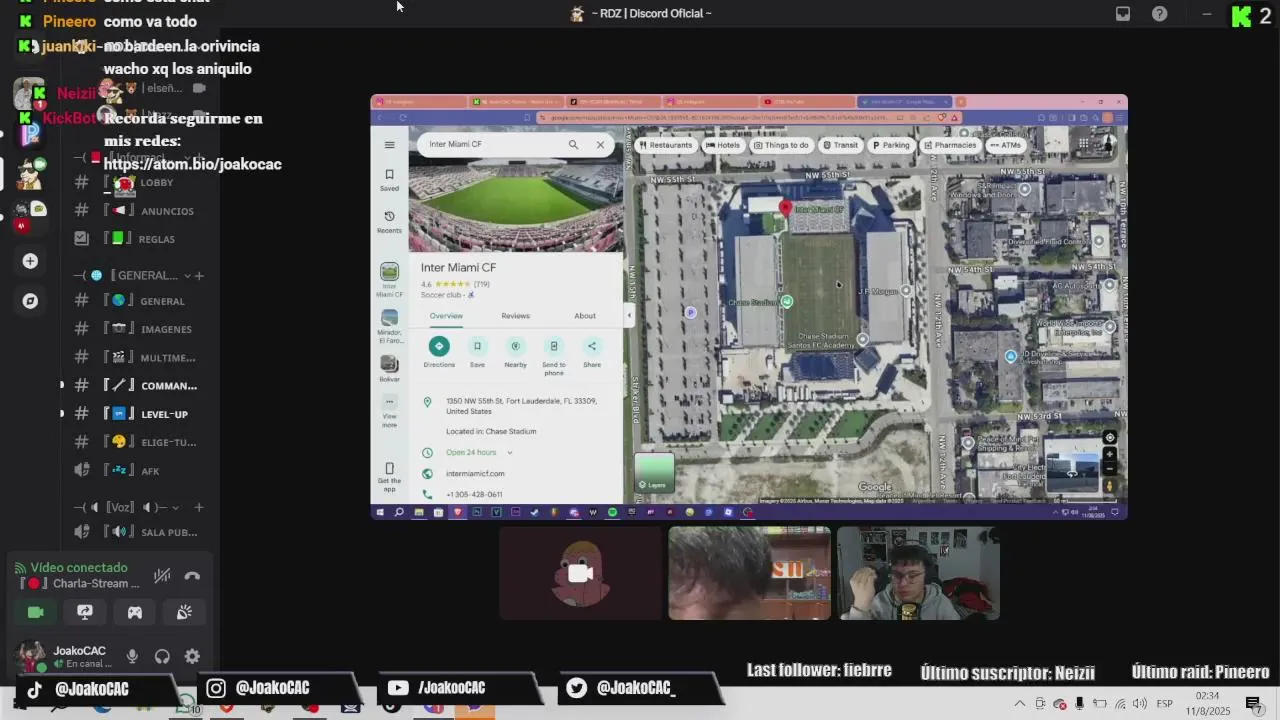Filter map by Transit chip

point(840,145)
